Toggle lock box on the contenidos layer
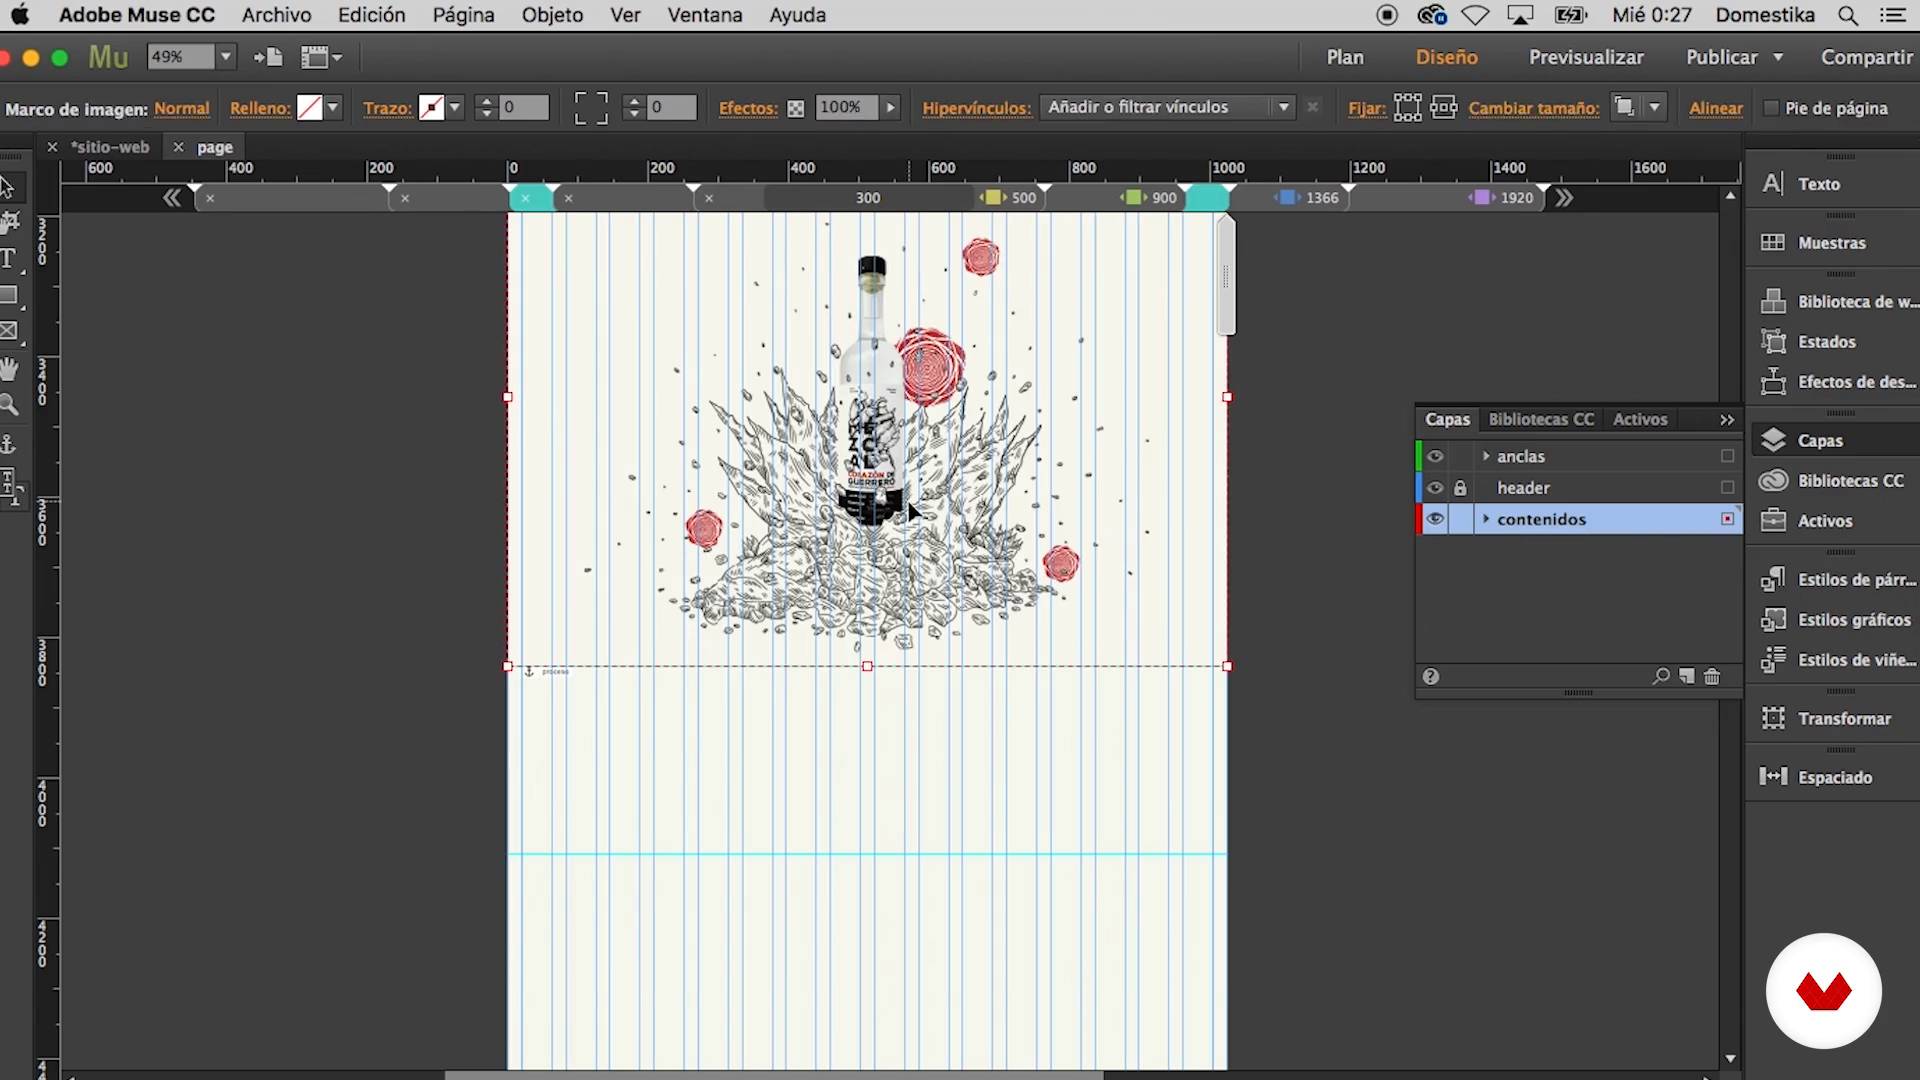The width and height of the screenshot is (1920, 1080). pyautogui.click(x=1460, y=519)
